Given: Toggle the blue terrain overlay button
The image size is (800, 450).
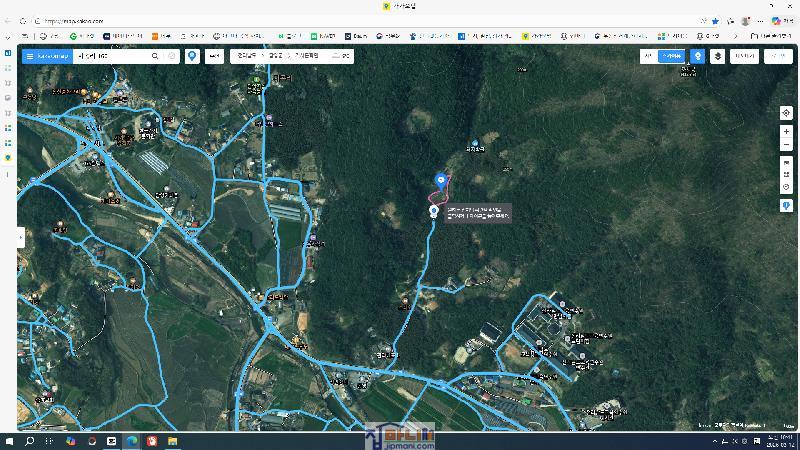Looking at the screenshot, I should [x=697, y=57].
